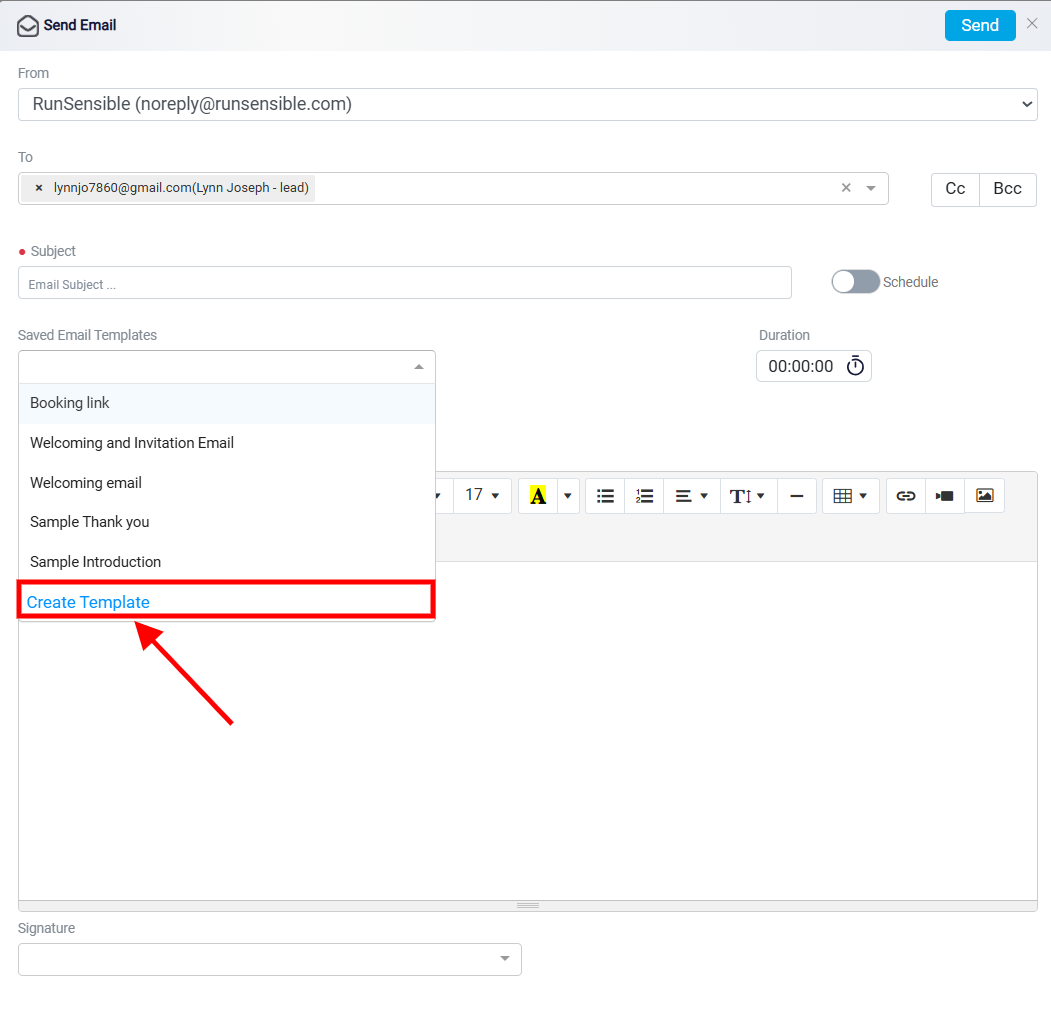Screen dimensions: 1051x1017
Task: Click the Create Template link
Action: pos(88,602)
